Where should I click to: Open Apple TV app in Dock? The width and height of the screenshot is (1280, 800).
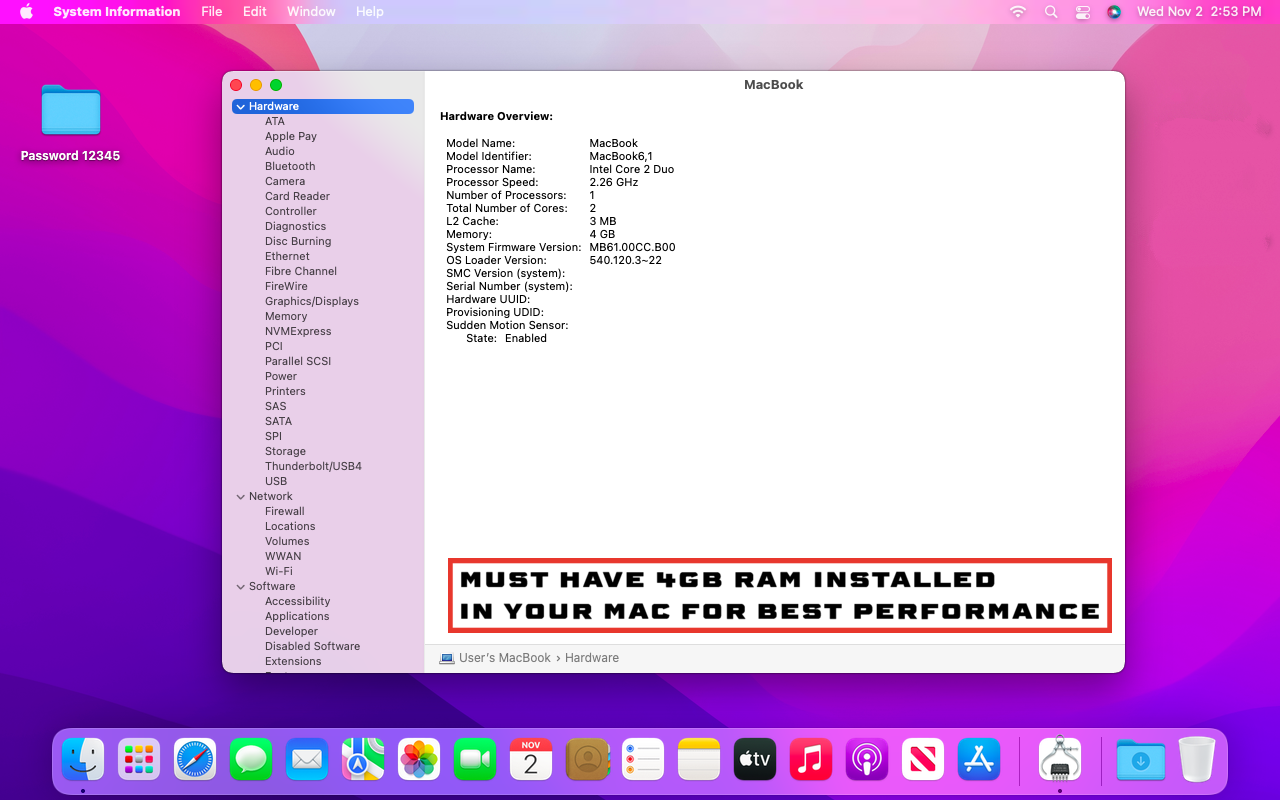755,759
